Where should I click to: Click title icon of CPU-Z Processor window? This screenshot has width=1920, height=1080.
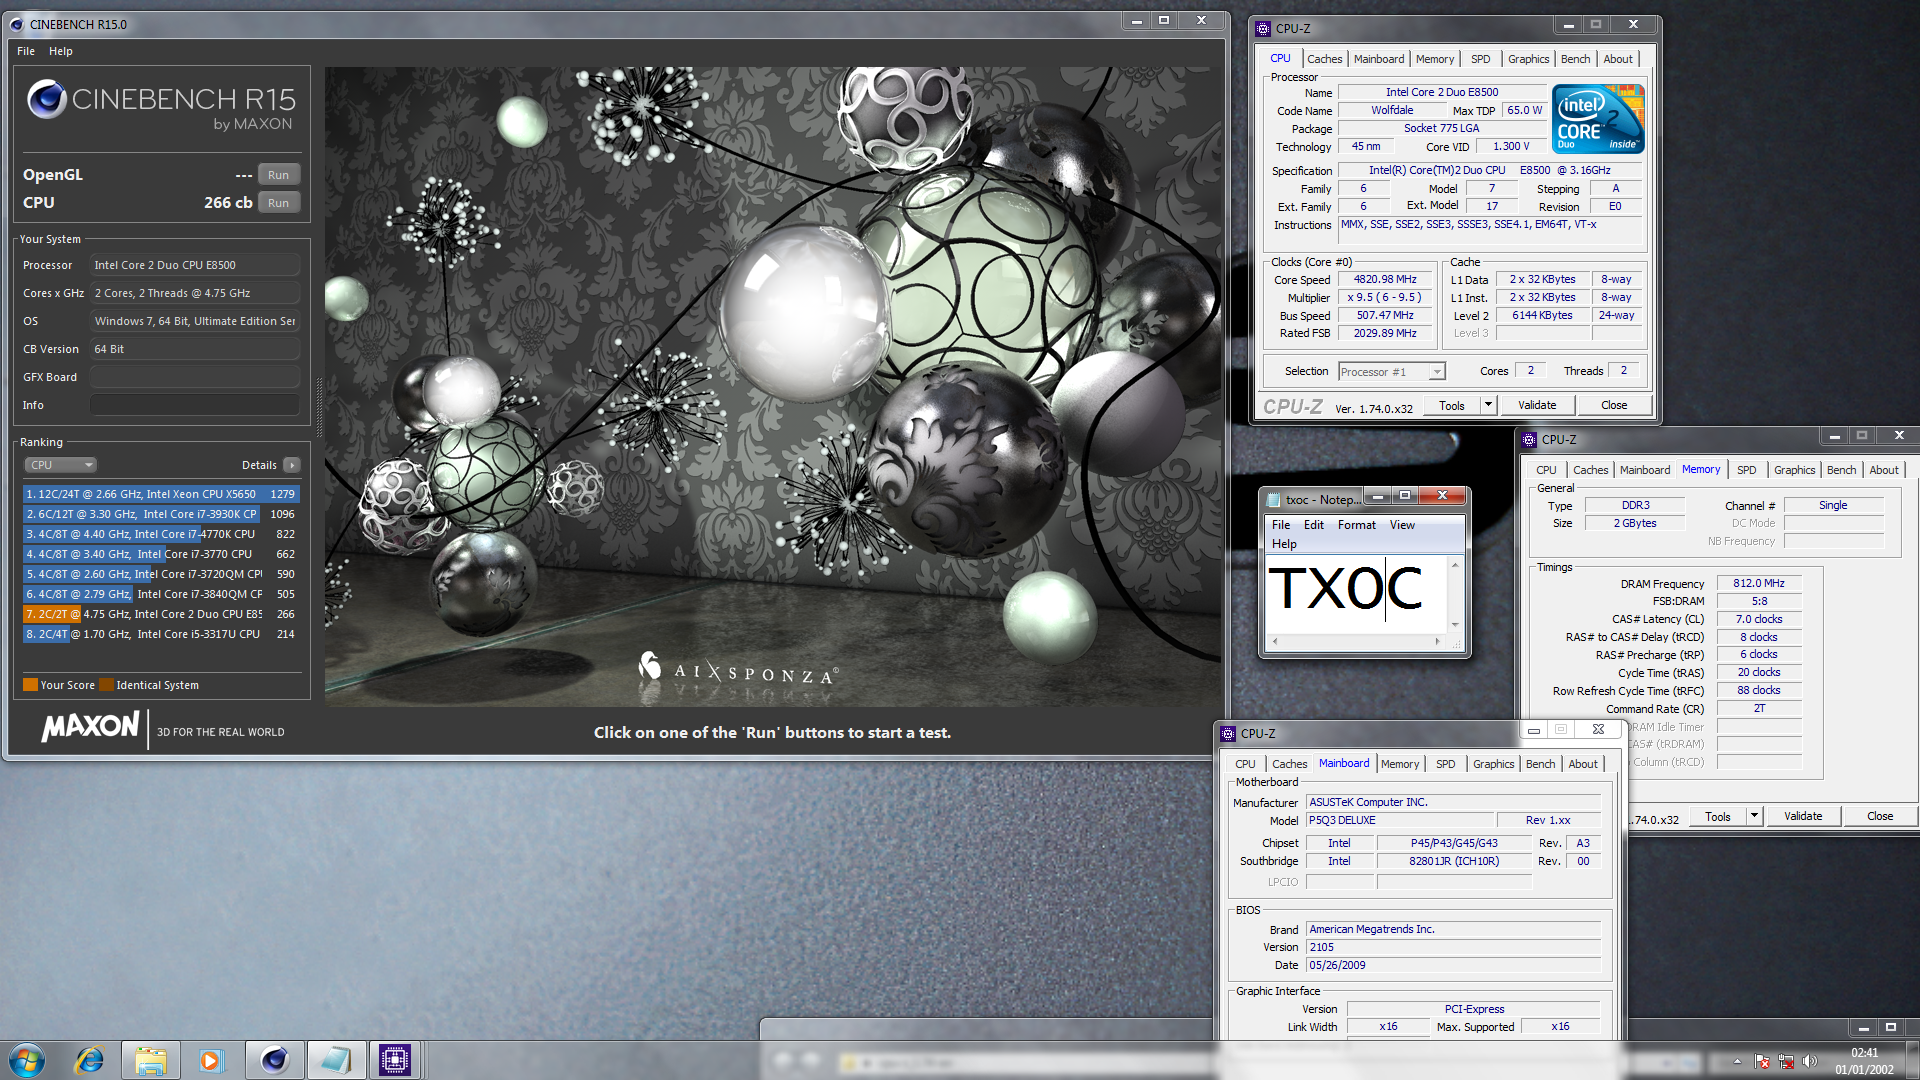pos(1263,29)
